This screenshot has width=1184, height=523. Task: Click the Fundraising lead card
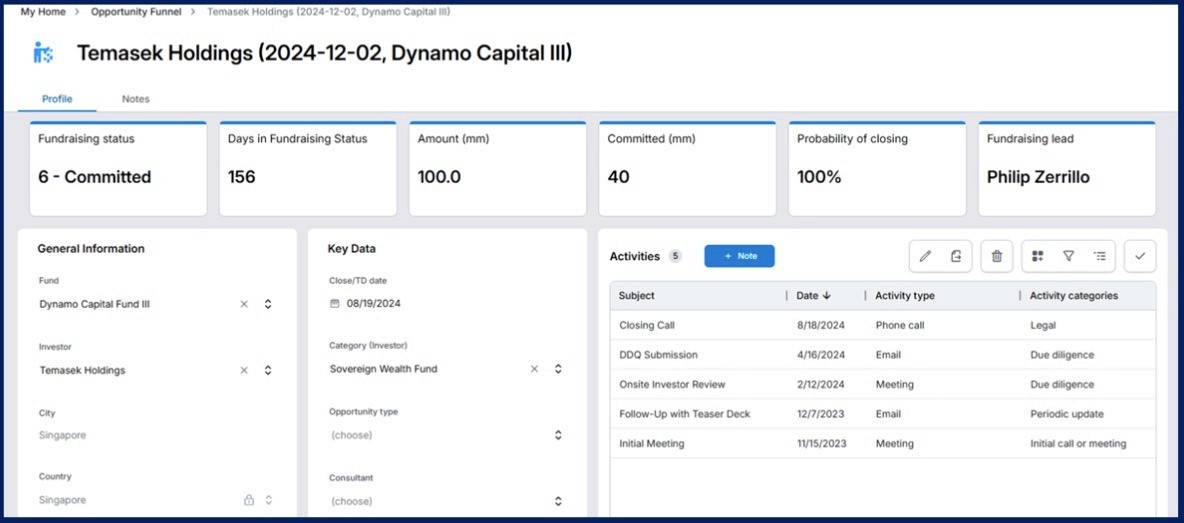[x=1067, y=169]
